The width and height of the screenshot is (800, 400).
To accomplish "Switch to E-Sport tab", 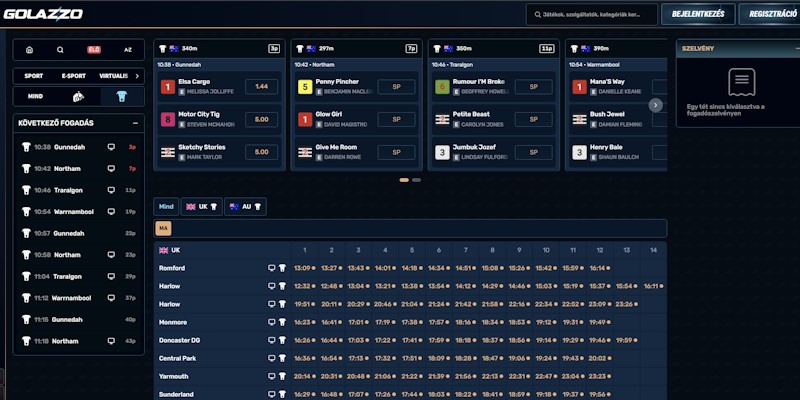I will pos(73,76).
